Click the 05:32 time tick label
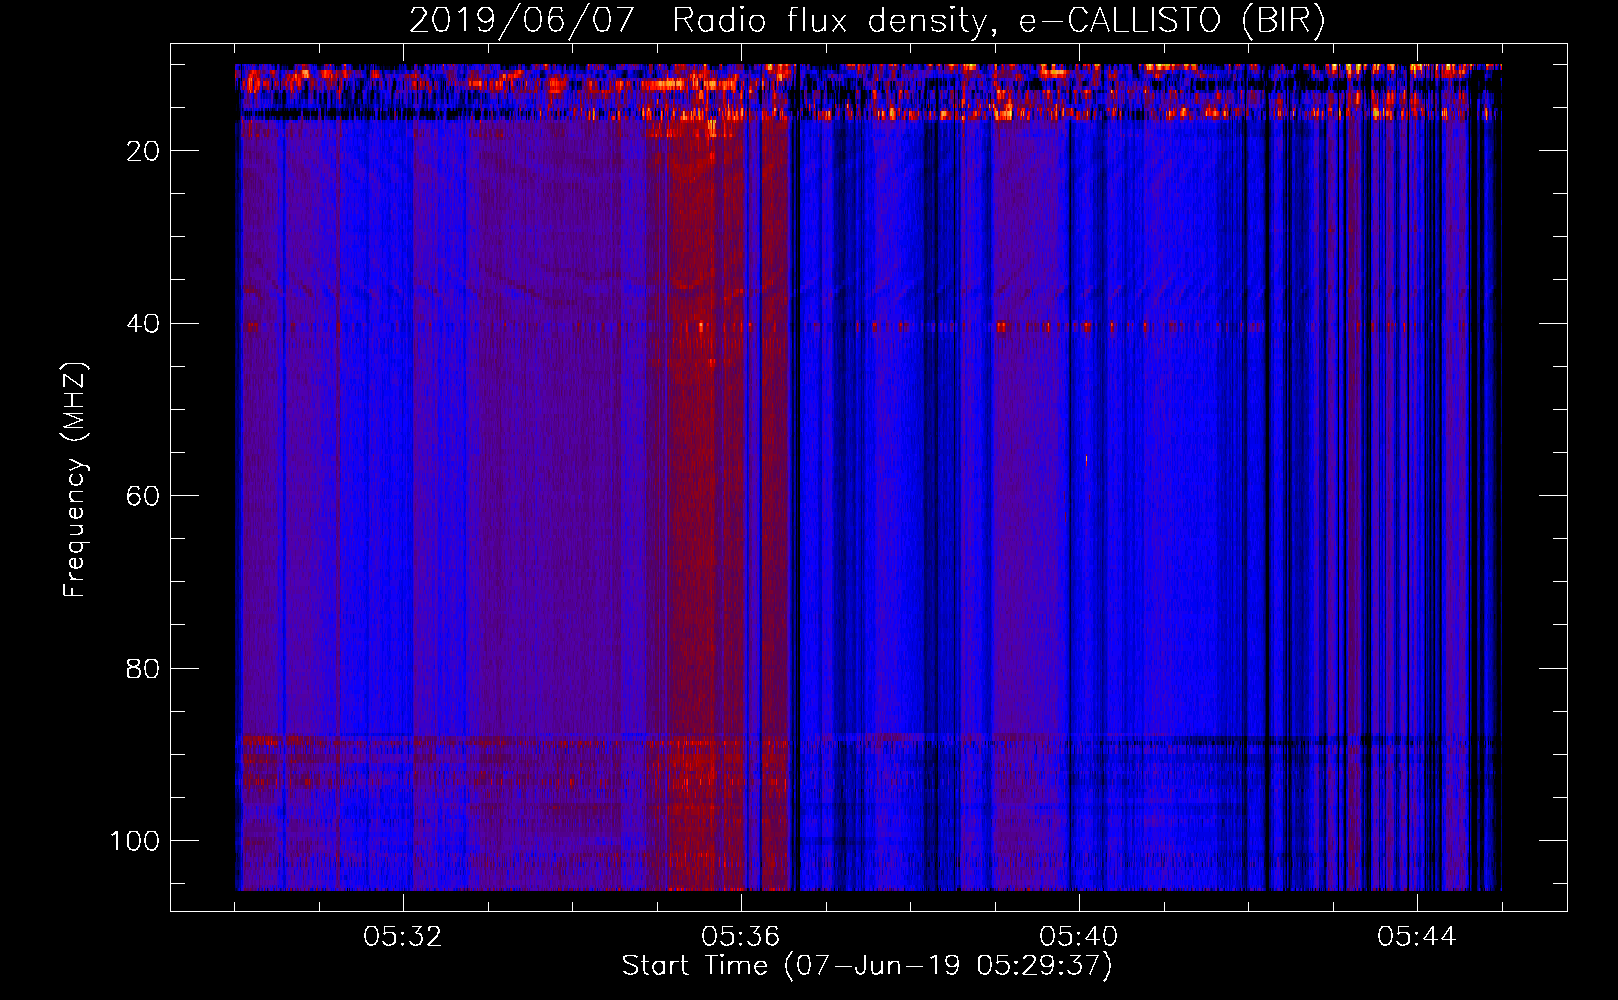The width and height of the screenshot is (1618, 1000). pos(403,937)
